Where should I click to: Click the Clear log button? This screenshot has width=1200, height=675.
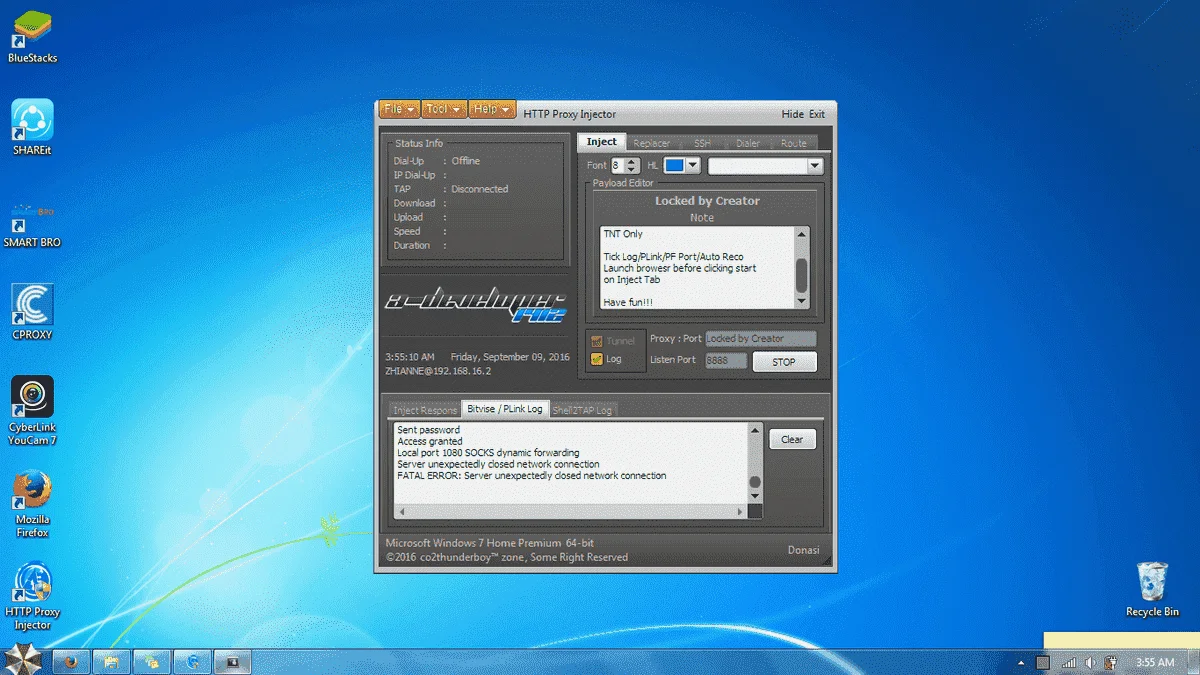coord(792,439)
